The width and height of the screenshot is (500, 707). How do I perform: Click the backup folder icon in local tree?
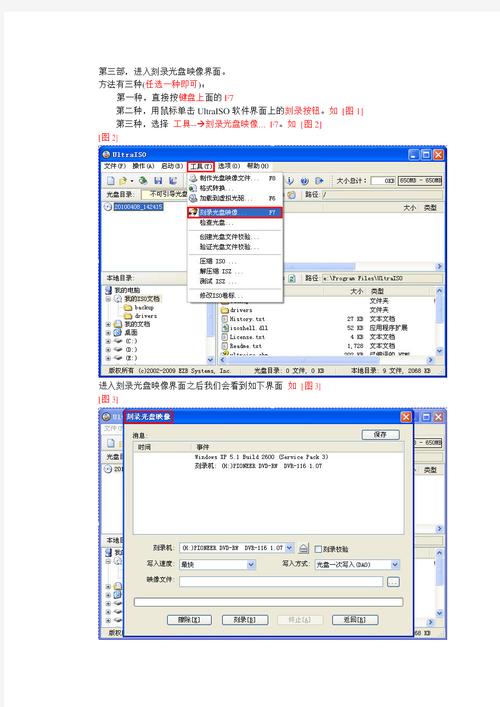click(x=128, y=308)
